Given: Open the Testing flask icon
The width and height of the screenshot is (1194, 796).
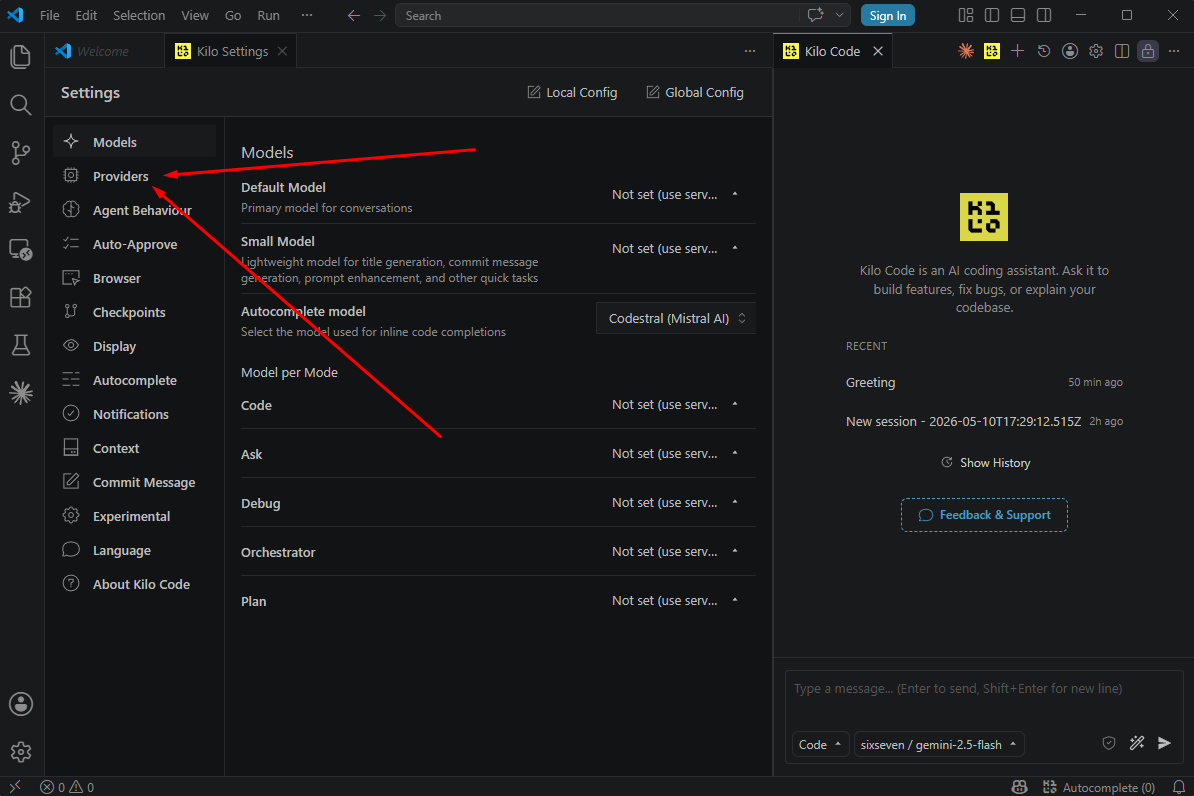Looking at the screenshot, I should tap(21, 345).
